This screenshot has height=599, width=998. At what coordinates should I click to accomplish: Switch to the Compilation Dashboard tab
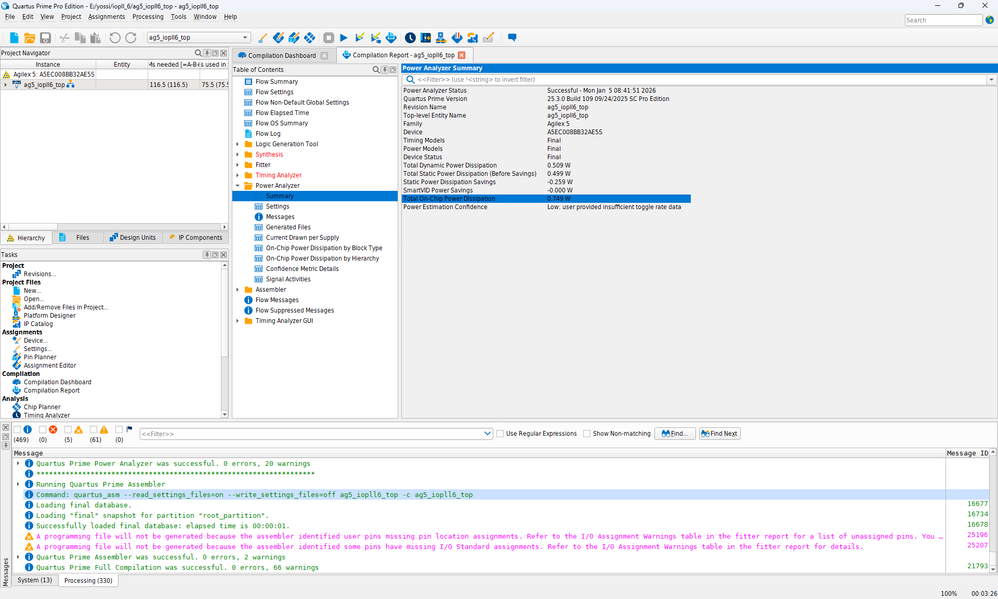(281, 55)
